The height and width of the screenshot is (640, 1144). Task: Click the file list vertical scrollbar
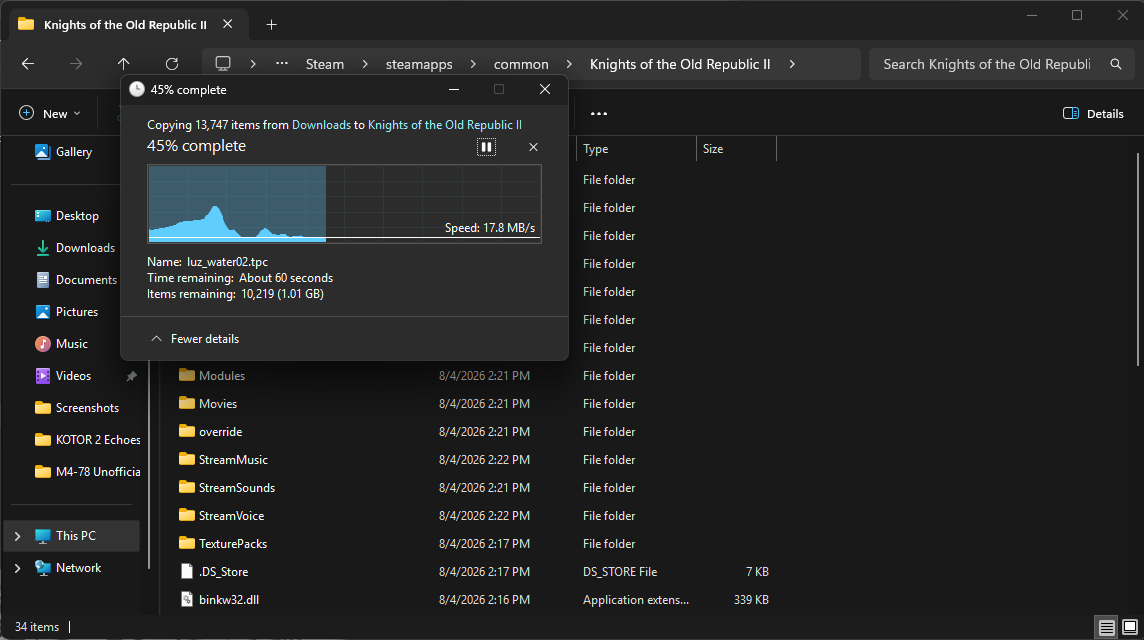pyautogui.click(x=1137, y=259)
